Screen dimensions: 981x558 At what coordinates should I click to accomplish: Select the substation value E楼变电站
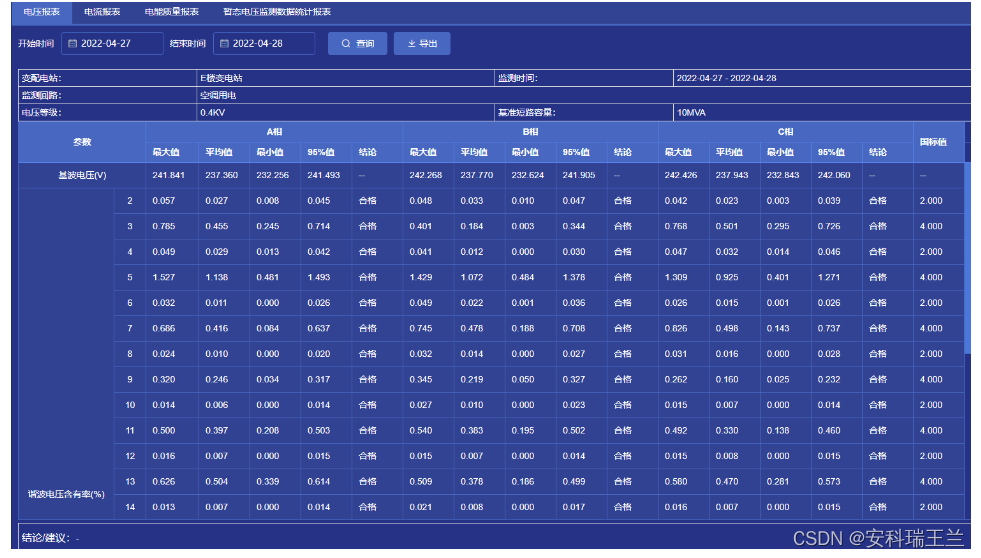click(x=221, y=78)
